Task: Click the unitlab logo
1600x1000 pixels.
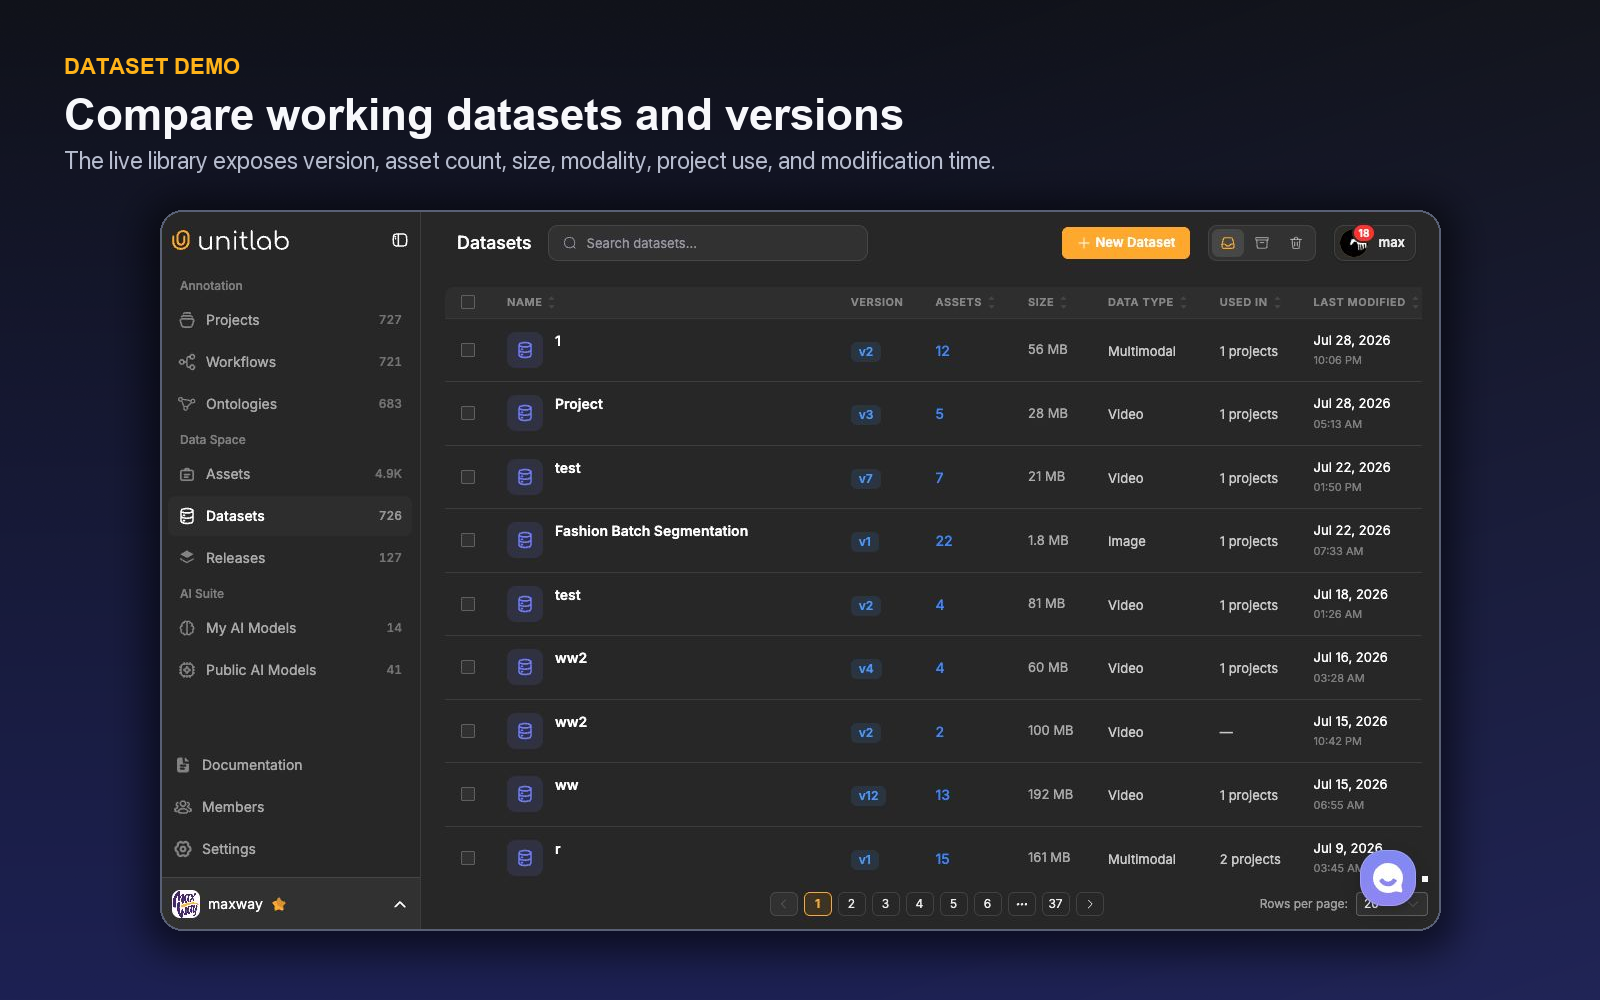Action: [x=231, y=241]
